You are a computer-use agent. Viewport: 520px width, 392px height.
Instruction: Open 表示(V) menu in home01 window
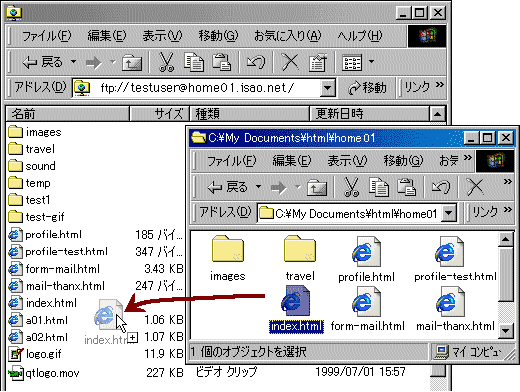pyautogui.click(x=347, y=161)
